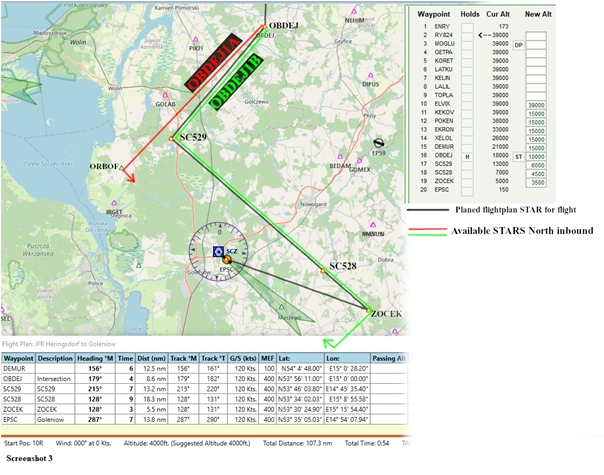Select the OBDEJ row in flight plan table
The height and width of the screenshot is (475, 604).
click(204, 379)
